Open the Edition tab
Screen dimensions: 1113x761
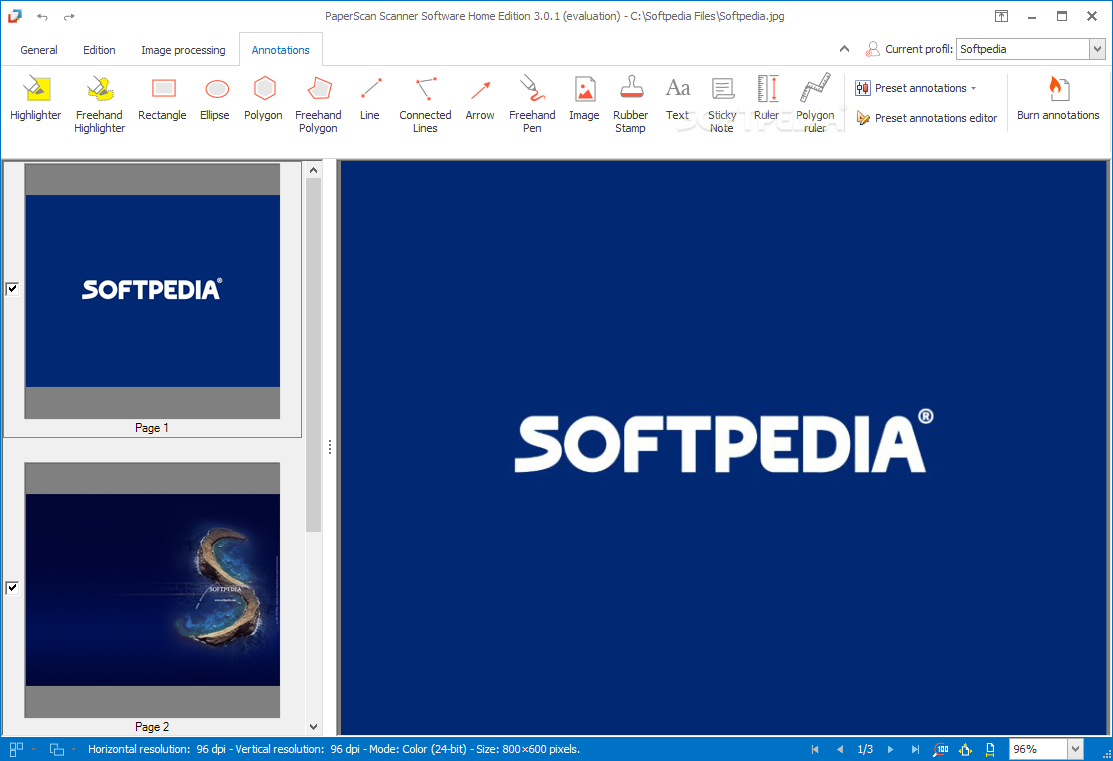(99, 50)
